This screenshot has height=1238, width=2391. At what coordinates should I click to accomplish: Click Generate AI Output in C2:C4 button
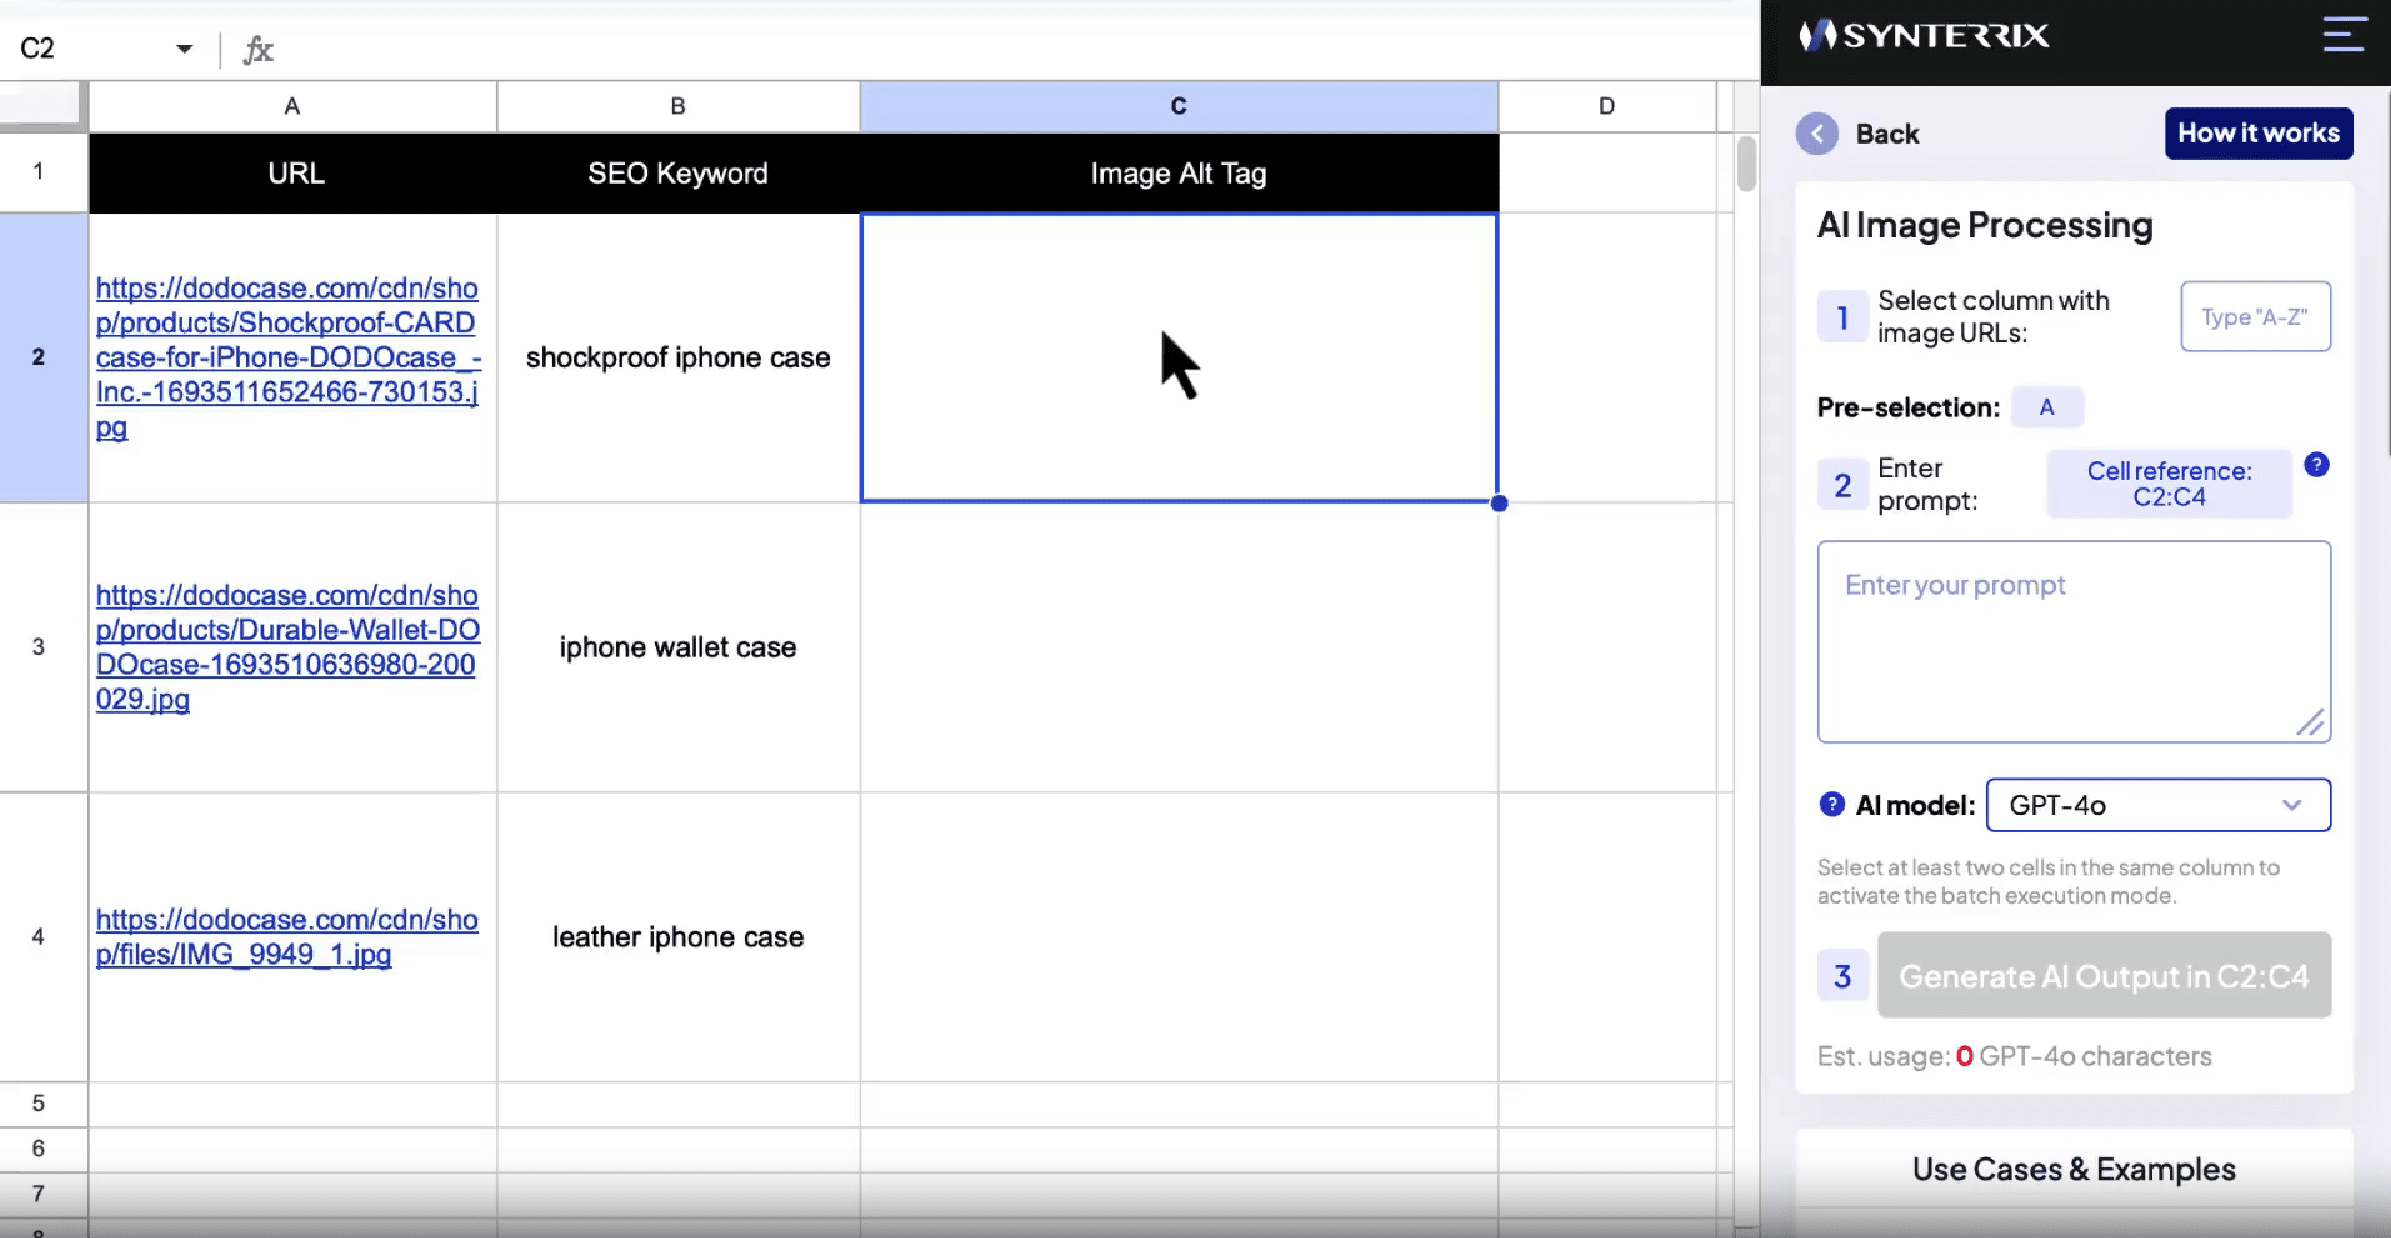(2104, 976)
